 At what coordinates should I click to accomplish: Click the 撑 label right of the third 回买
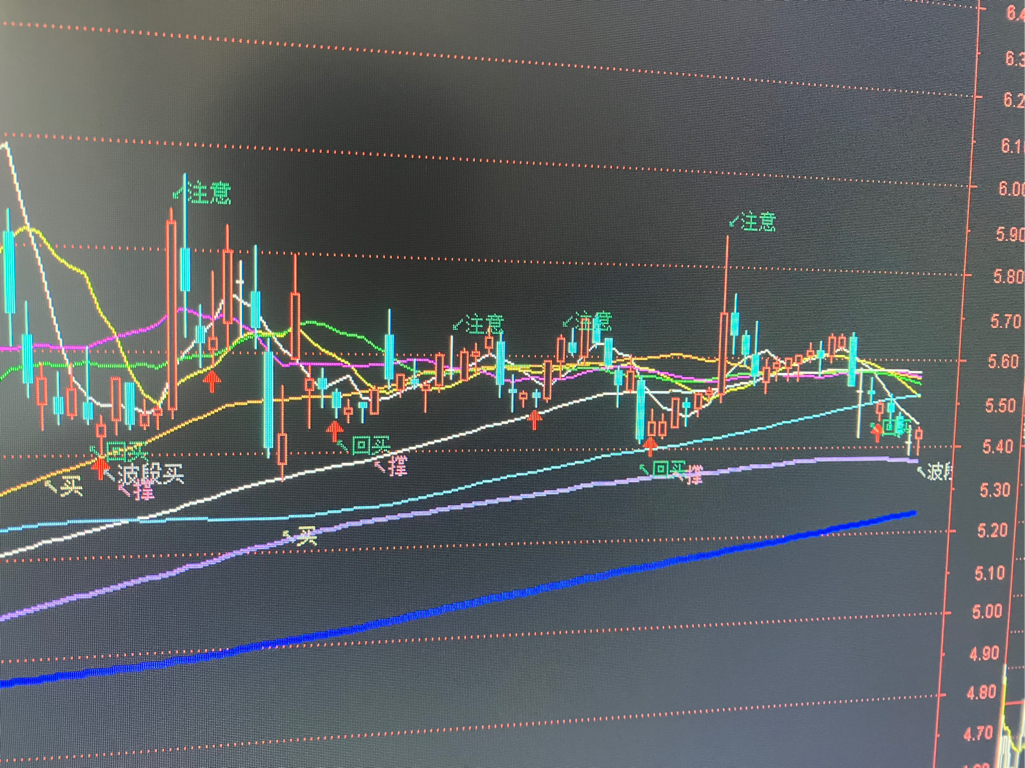click(x=694, y=474)
